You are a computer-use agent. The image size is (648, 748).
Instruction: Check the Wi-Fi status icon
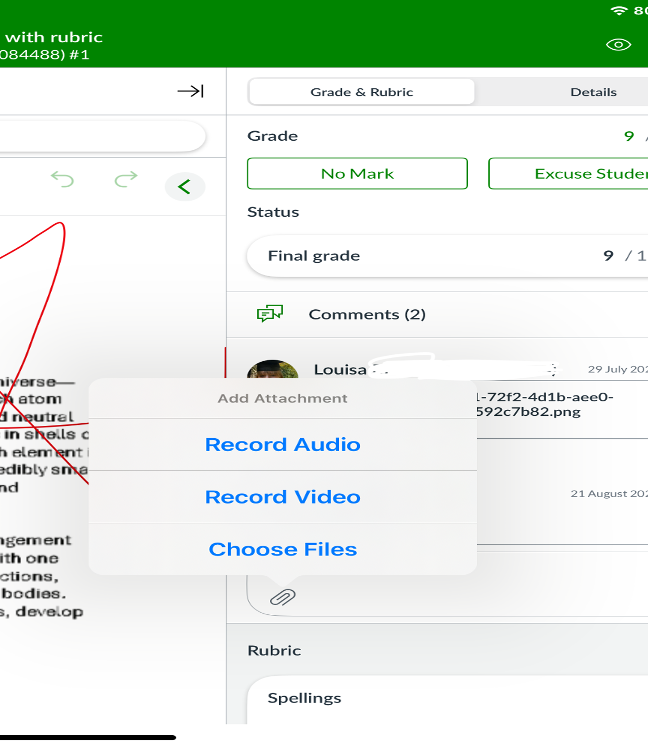click(619, 10)
